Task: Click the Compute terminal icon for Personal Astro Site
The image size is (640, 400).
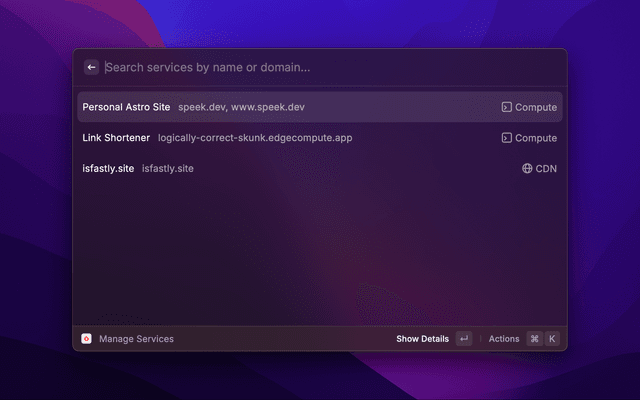Action: pos(507,107)
